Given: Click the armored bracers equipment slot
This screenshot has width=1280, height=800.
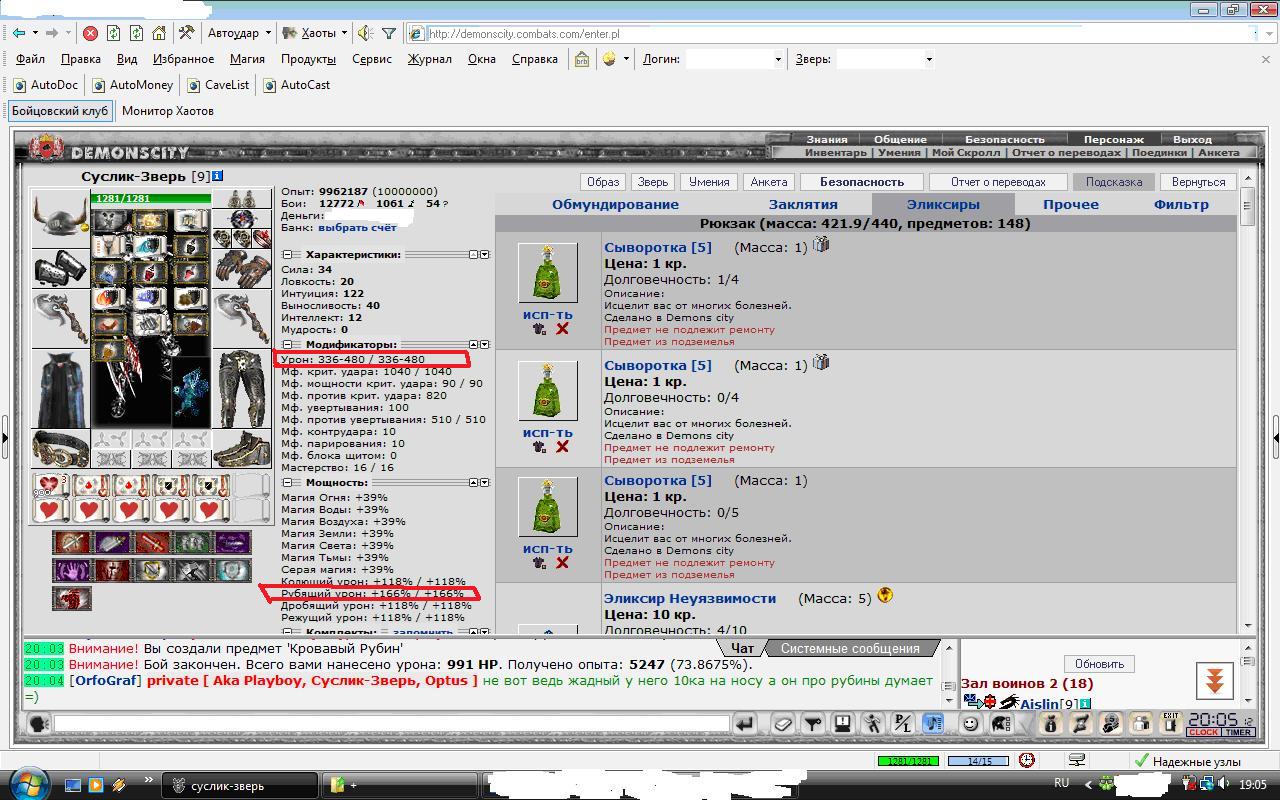Looking at the screenshot, I should coord(60,267).
